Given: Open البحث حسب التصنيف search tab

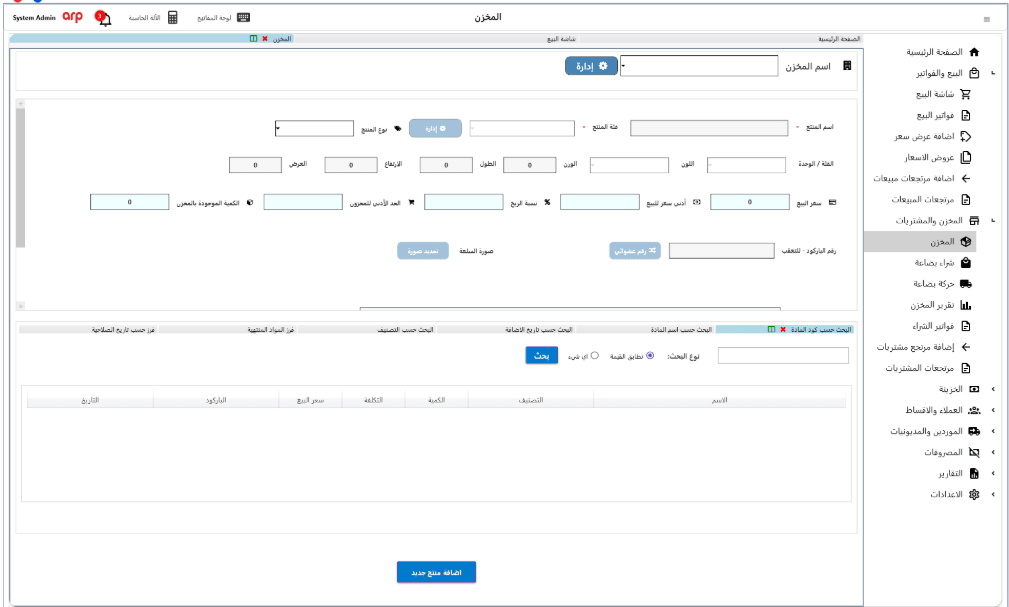Looking at the screenshot, I should pyautogui.click(x=367, y=330).
